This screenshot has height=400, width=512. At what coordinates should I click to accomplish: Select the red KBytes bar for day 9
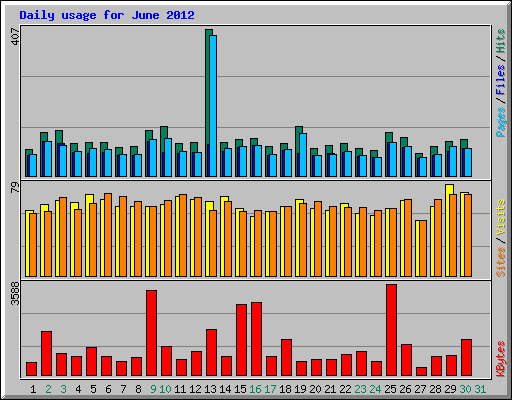click(x=152, y=333)
